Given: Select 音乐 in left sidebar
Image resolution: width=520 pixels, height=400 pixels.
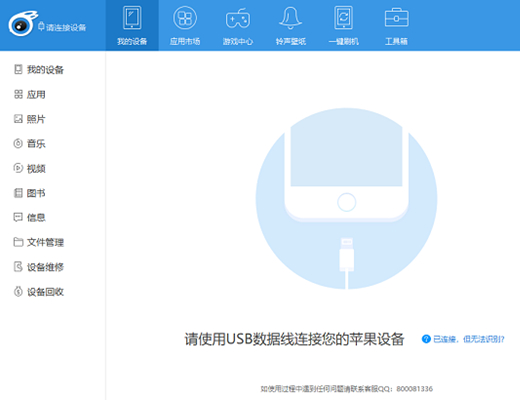Looking at the screenshot, I should click(36, 144).
